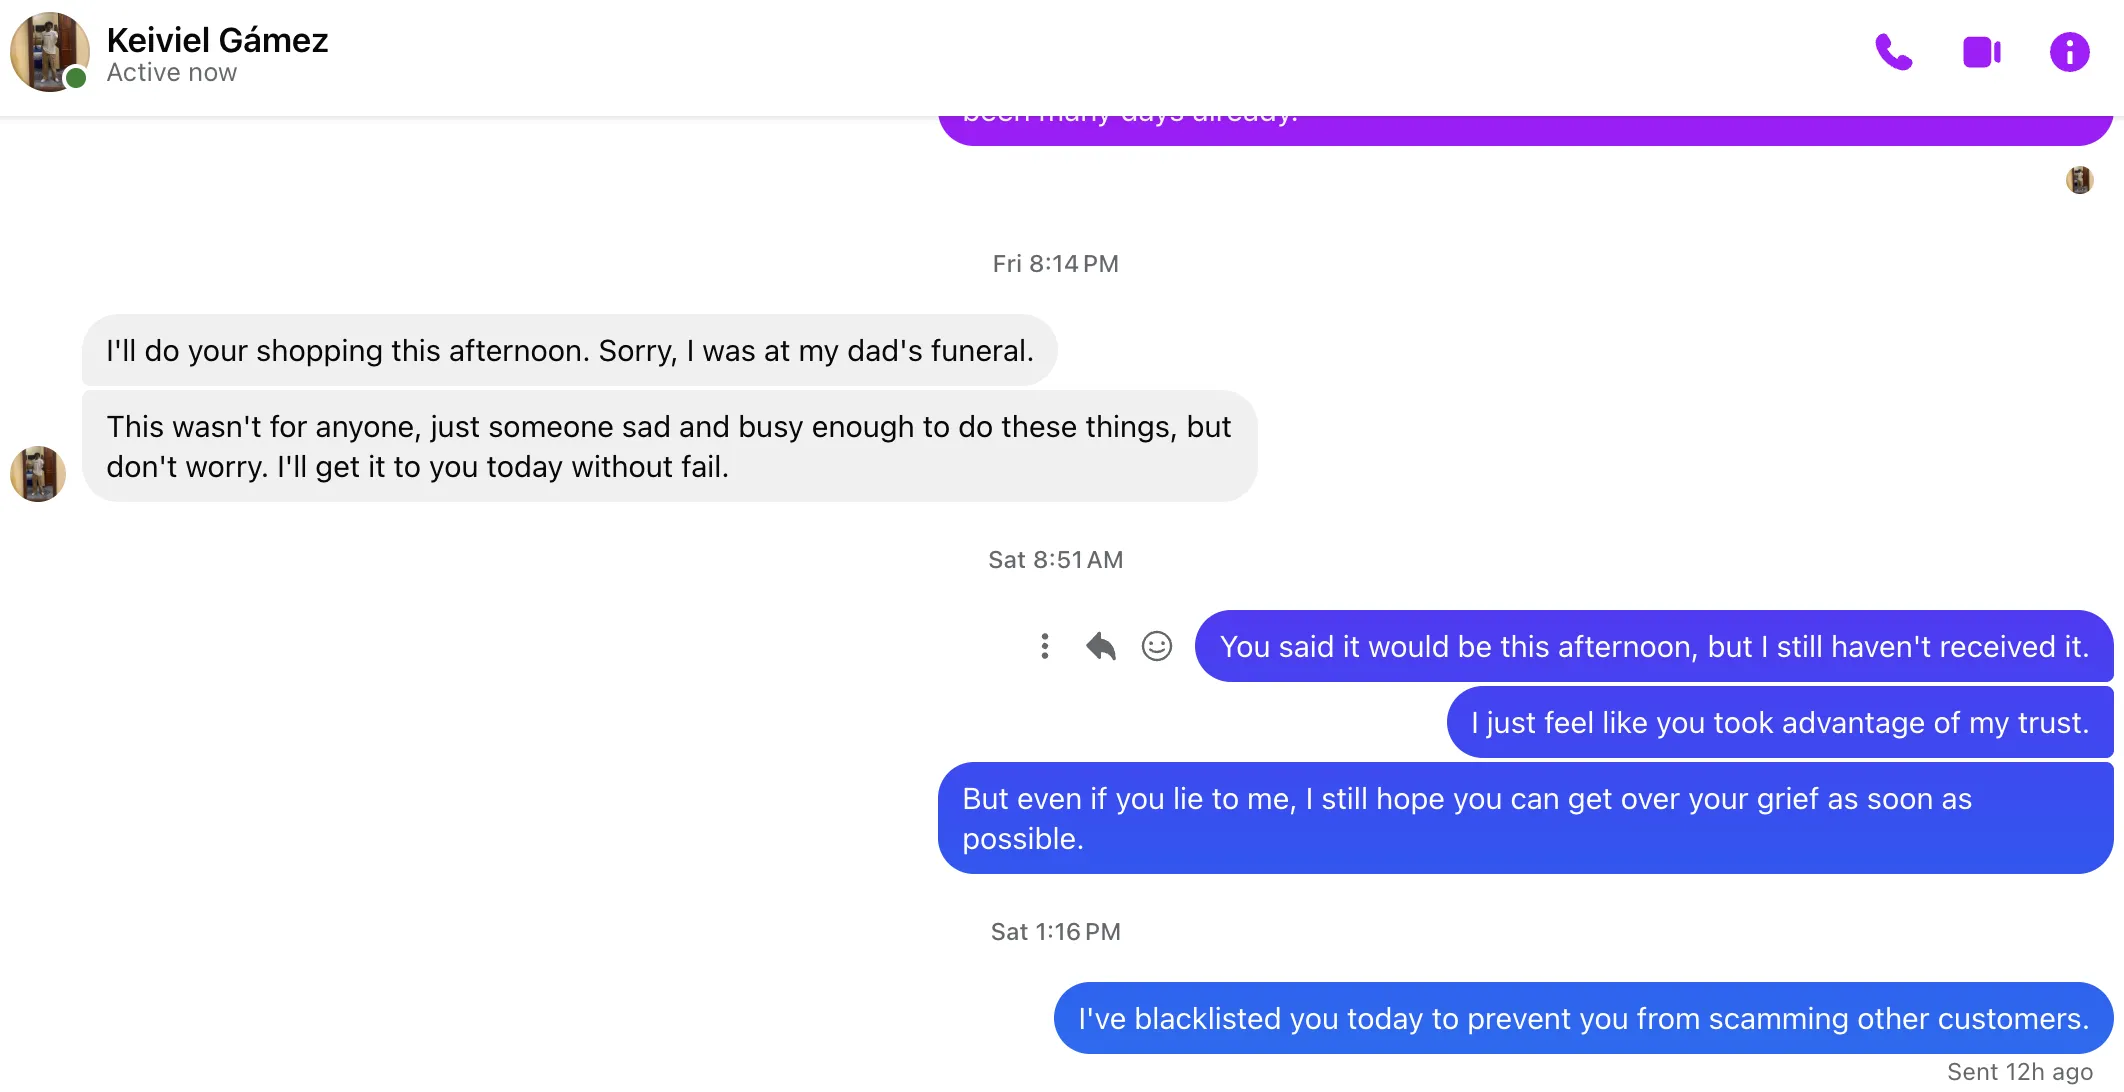This screenshot has height=1092, width=2124.
Task: Click the Fri 8:14 PM timestamp
Action: tap(1055, 264)
